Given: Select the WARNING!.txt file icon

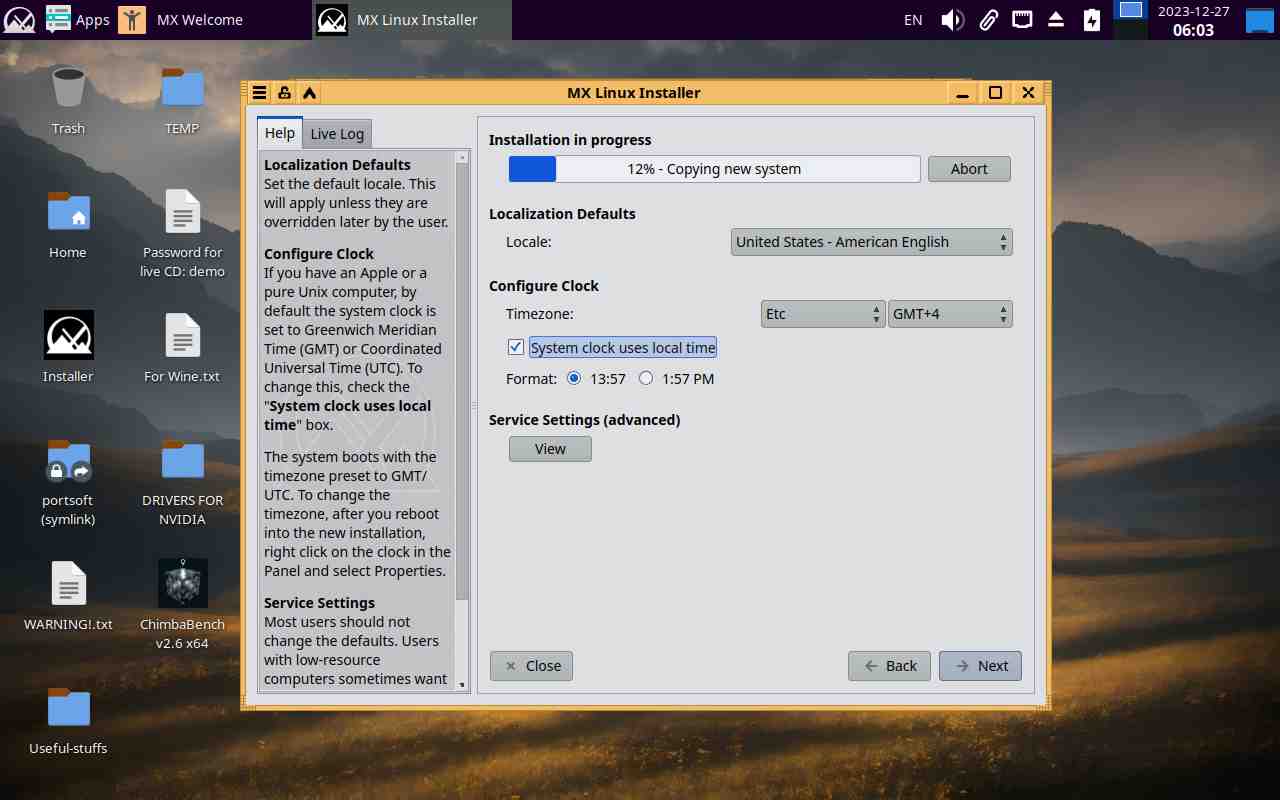Looking at the screenshot, I should [68, 596].
